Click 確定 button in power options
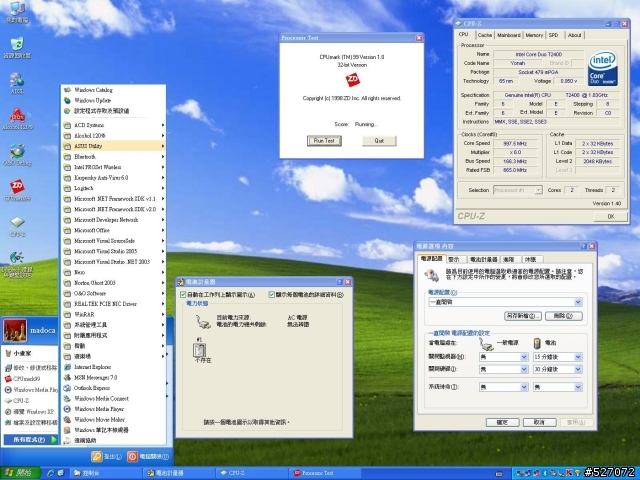Image resolution: width=640 pixels, height=480 pixels. 502,422
